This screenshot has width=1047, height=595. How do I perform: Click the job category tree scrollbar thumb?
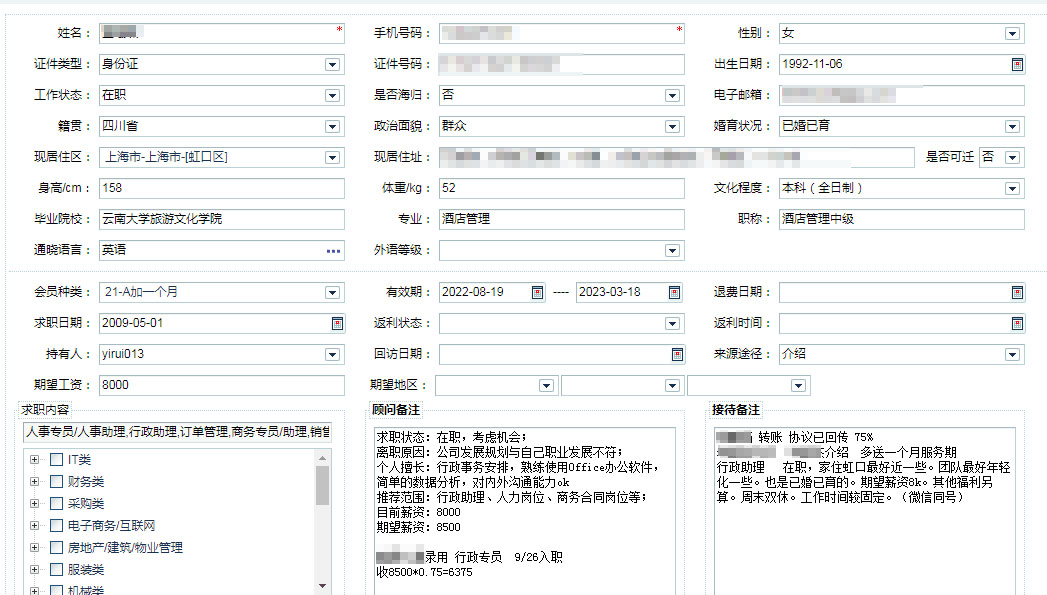(x=323, y=485)
